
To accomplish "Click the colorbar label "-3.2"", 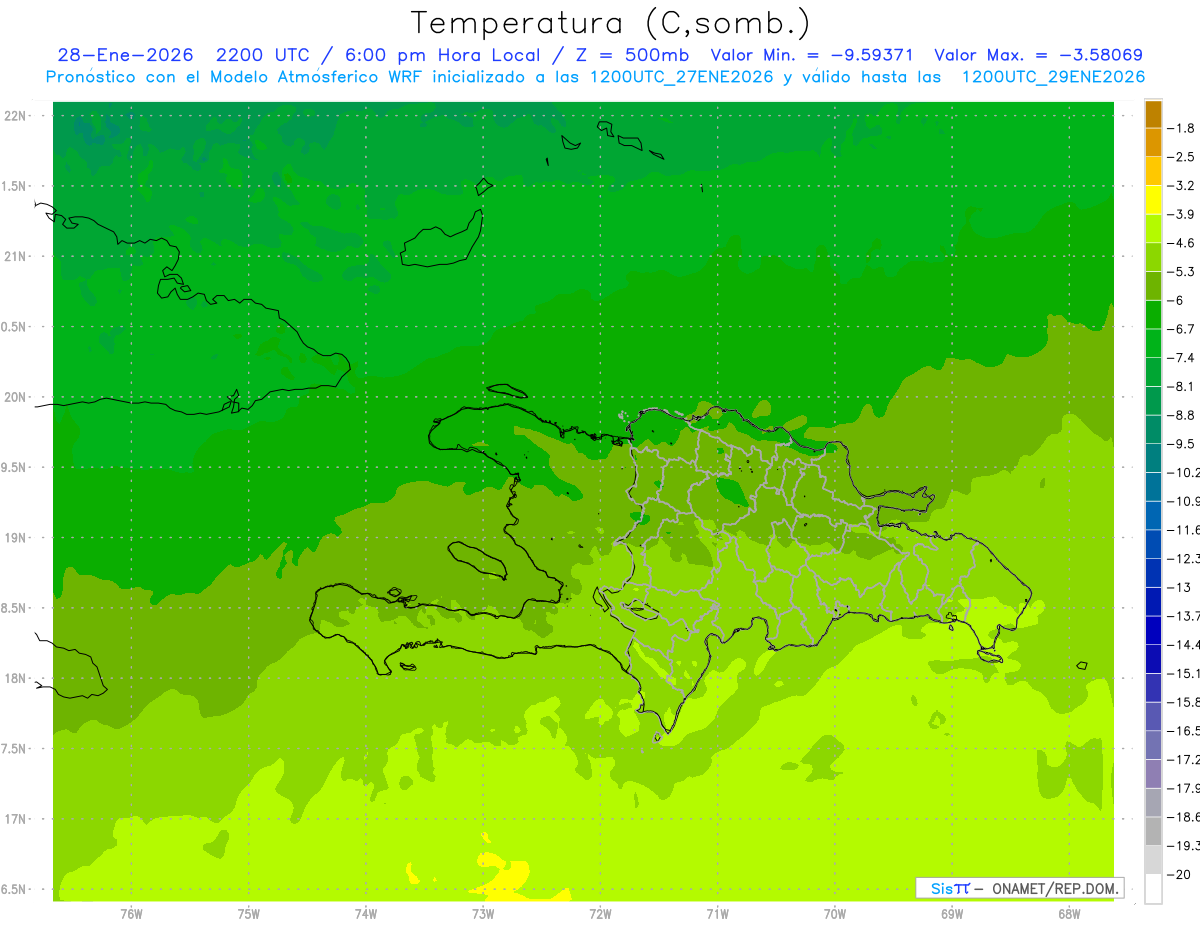I will pos(1181,186).
